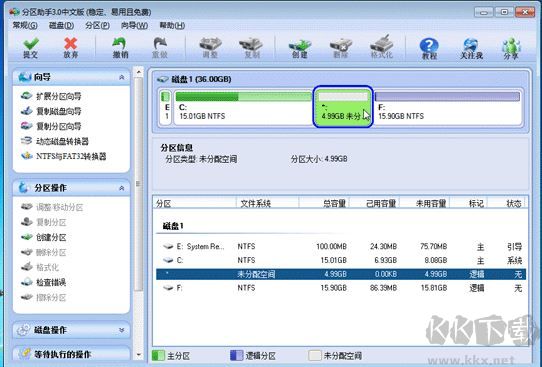This screenshot has height=367, width=542.
Task: Click the 已用容量 column header
Action: (x=375, y=204)
